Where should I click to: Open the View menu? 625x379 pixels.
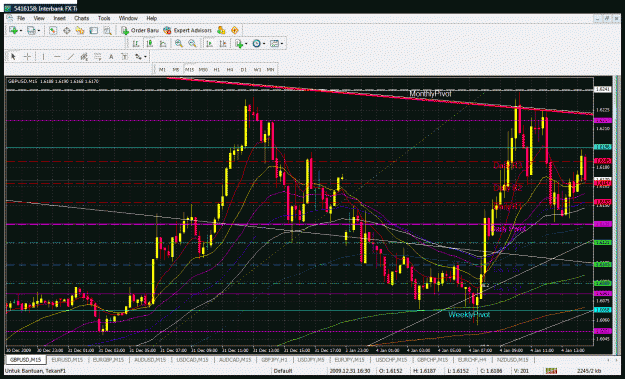tap(39, 18)
